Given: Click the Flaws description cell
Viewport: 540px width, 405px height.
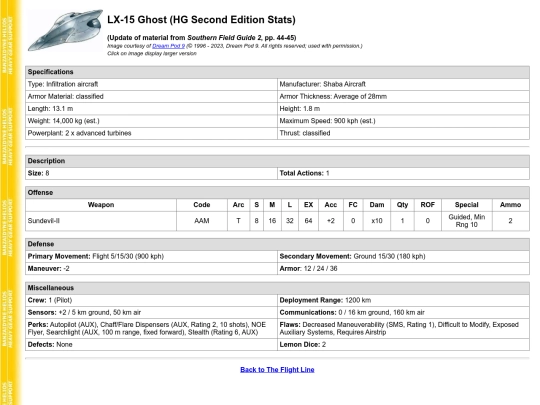Looking at the screenshot, I should coord(403,329).
